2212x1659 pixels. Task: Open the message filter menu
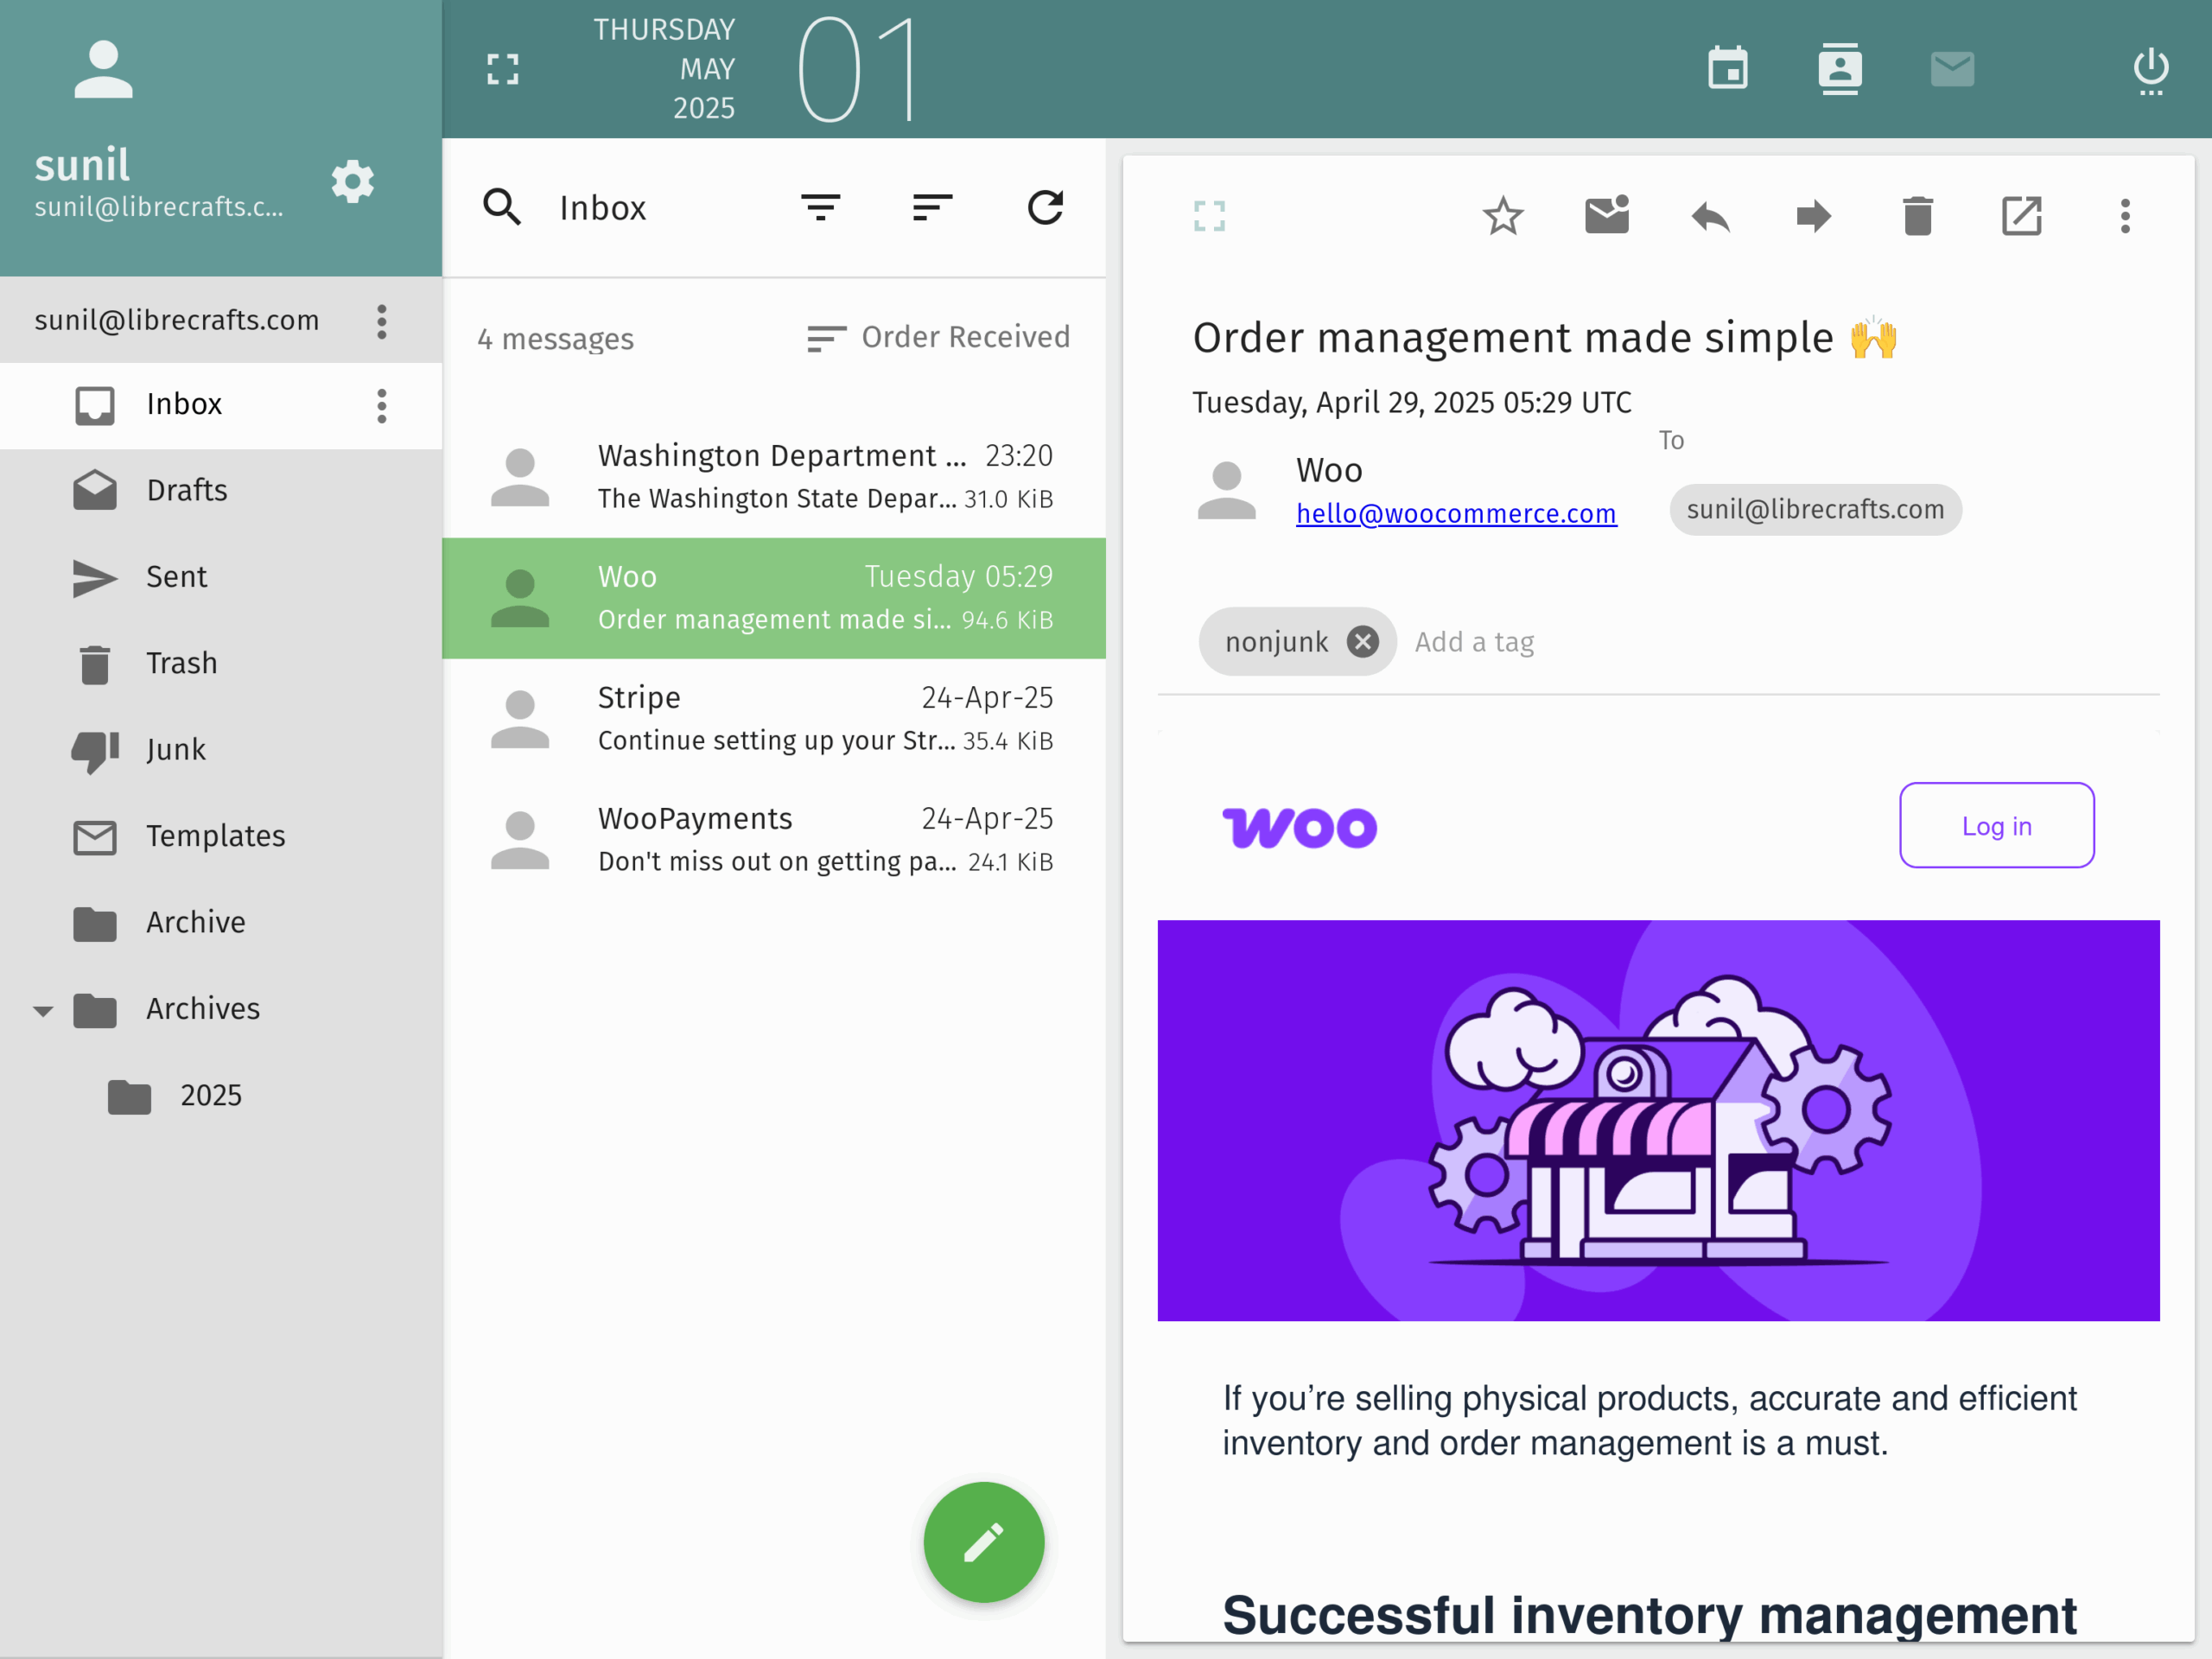tap(820, 207)
